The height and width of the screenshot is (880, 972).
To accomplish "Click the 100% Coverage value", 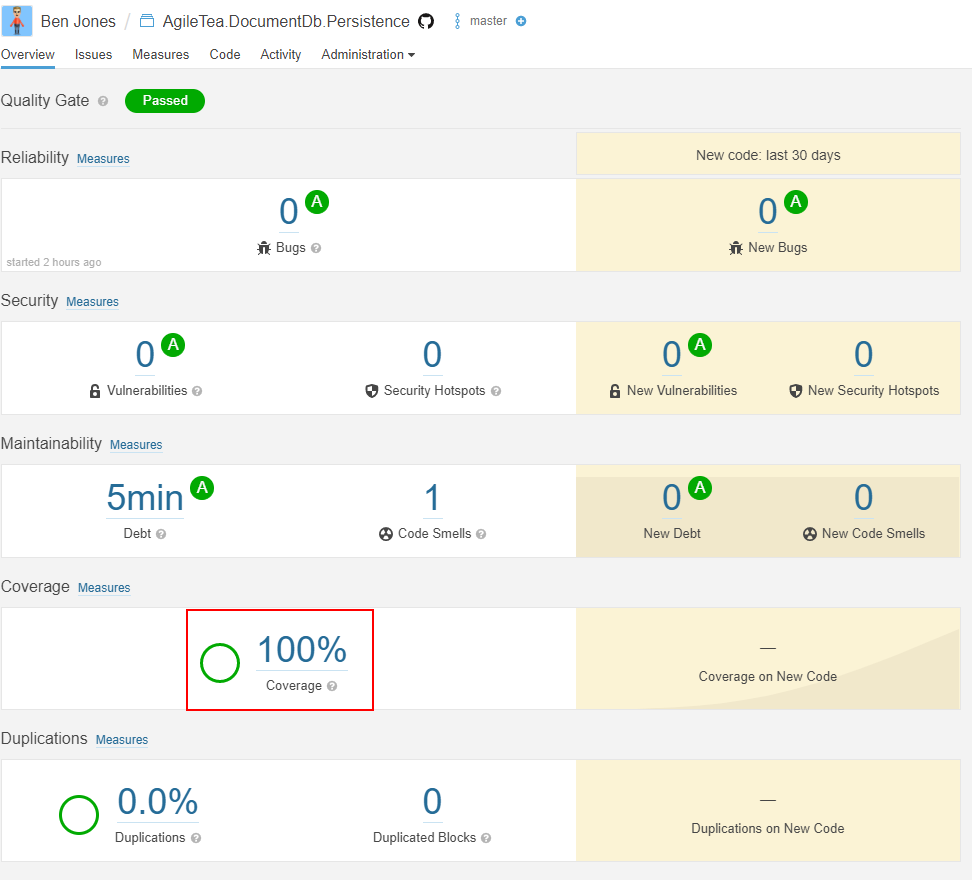I will pos(302,650).
